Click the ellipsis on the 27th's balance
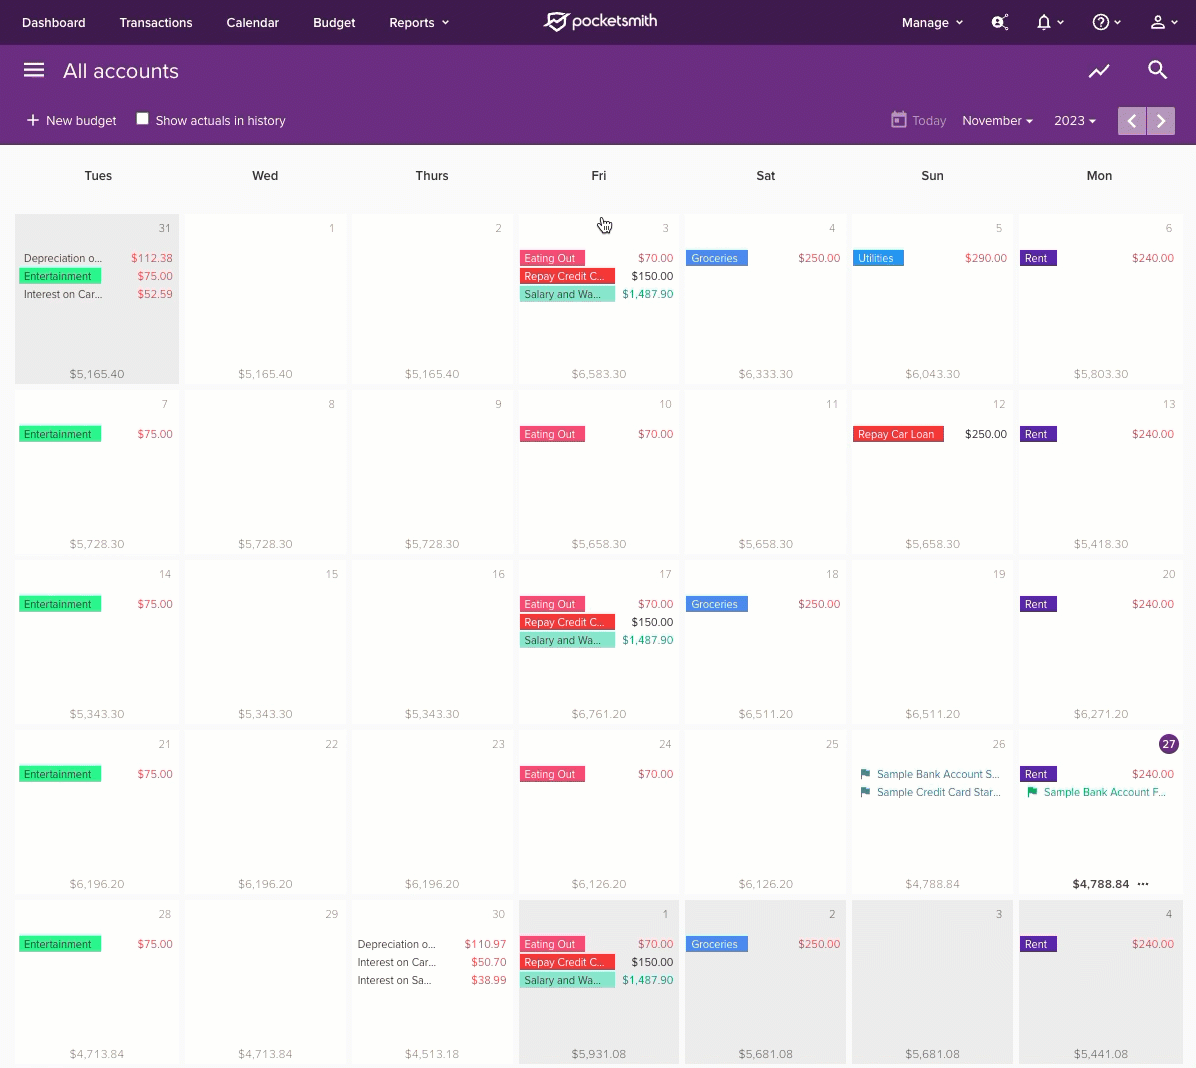Viewport: 1196px width, 1068px height. (1143, 884)
